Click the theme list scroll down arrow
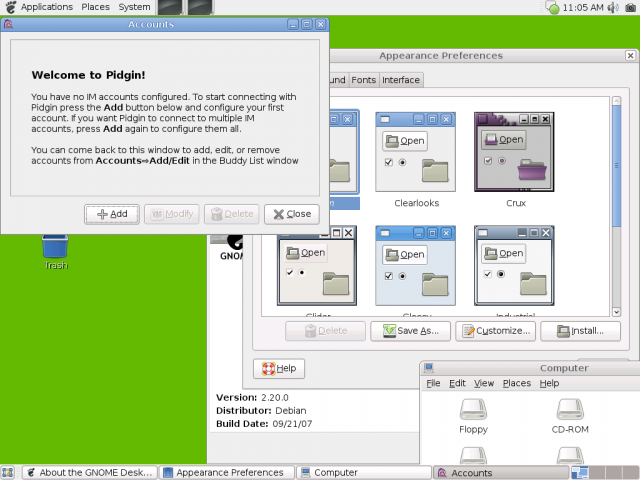 (616, 312)
